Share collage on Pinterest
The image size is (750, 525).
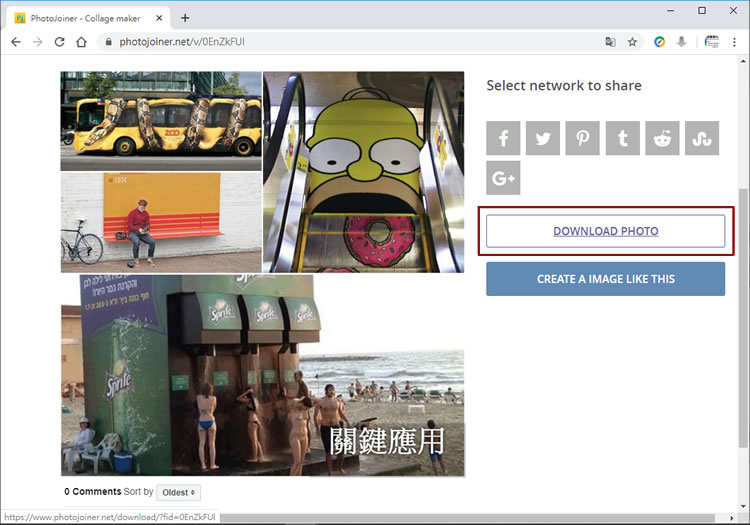(x=583, y=138)
